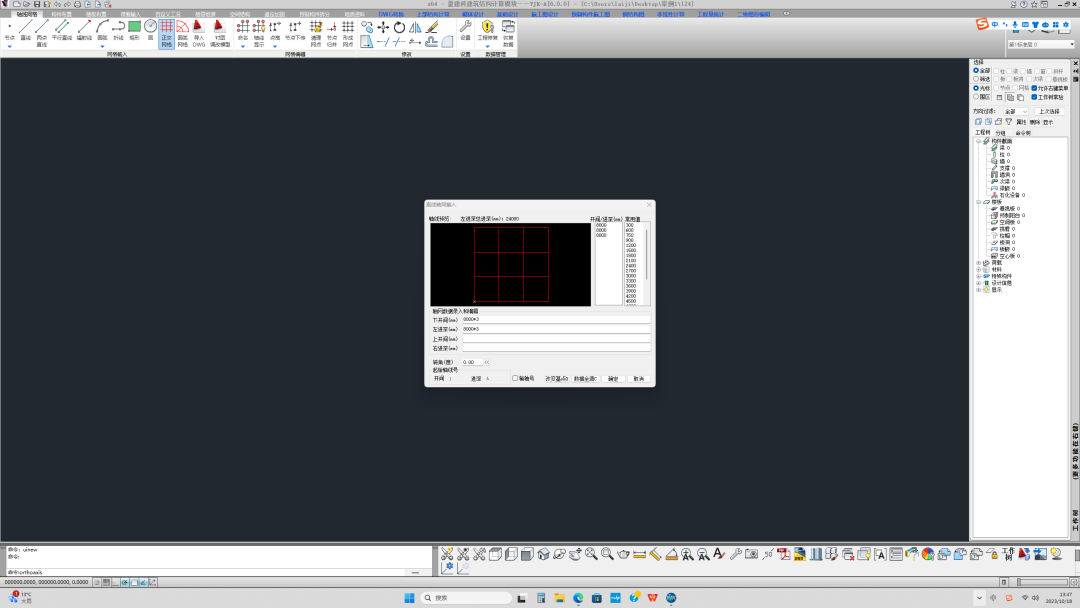
Task: Expand the 特殊构件 tree node
Action: tap(978, 276)
